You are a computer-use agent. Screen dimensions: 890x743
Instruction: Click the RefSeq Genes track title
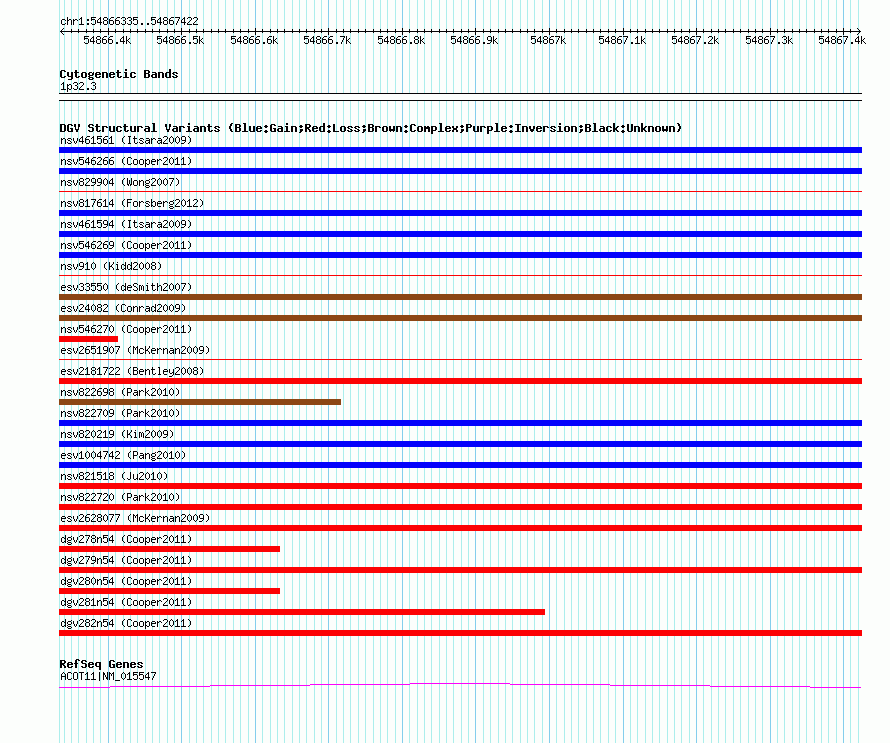101,664
